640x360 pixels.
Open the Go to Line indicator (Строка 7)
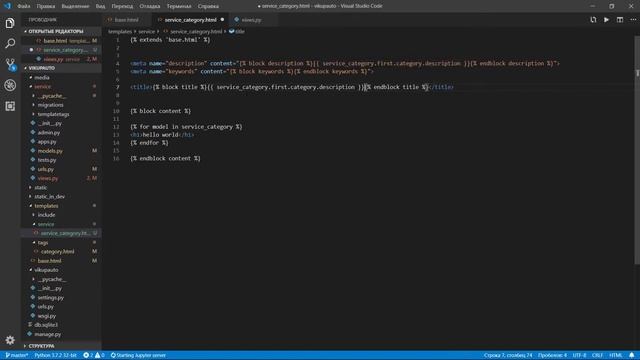click(x=508, y=355)
